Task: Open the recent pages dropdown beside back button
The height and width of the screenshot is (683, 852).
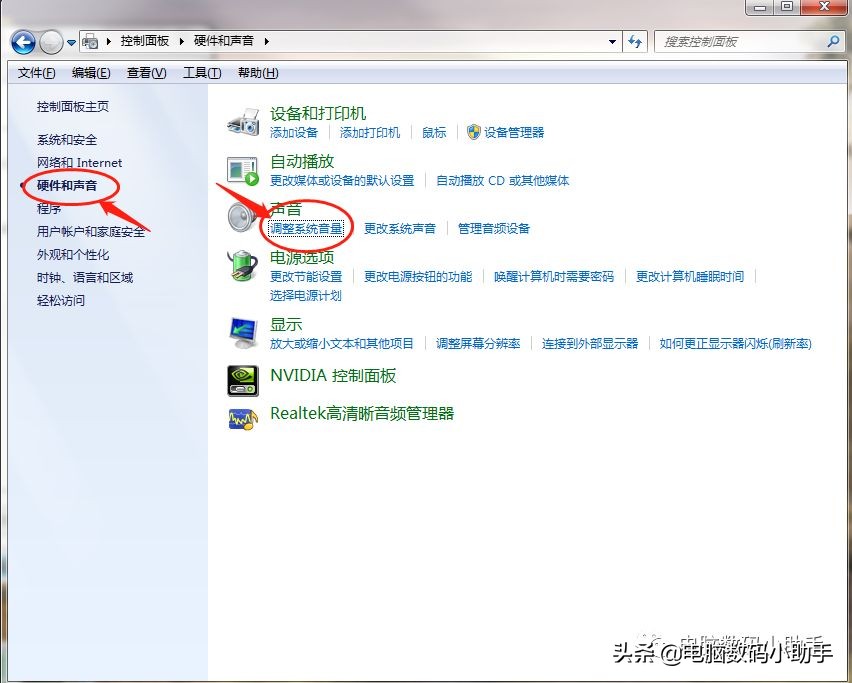Action: click(x=70, y=41)
